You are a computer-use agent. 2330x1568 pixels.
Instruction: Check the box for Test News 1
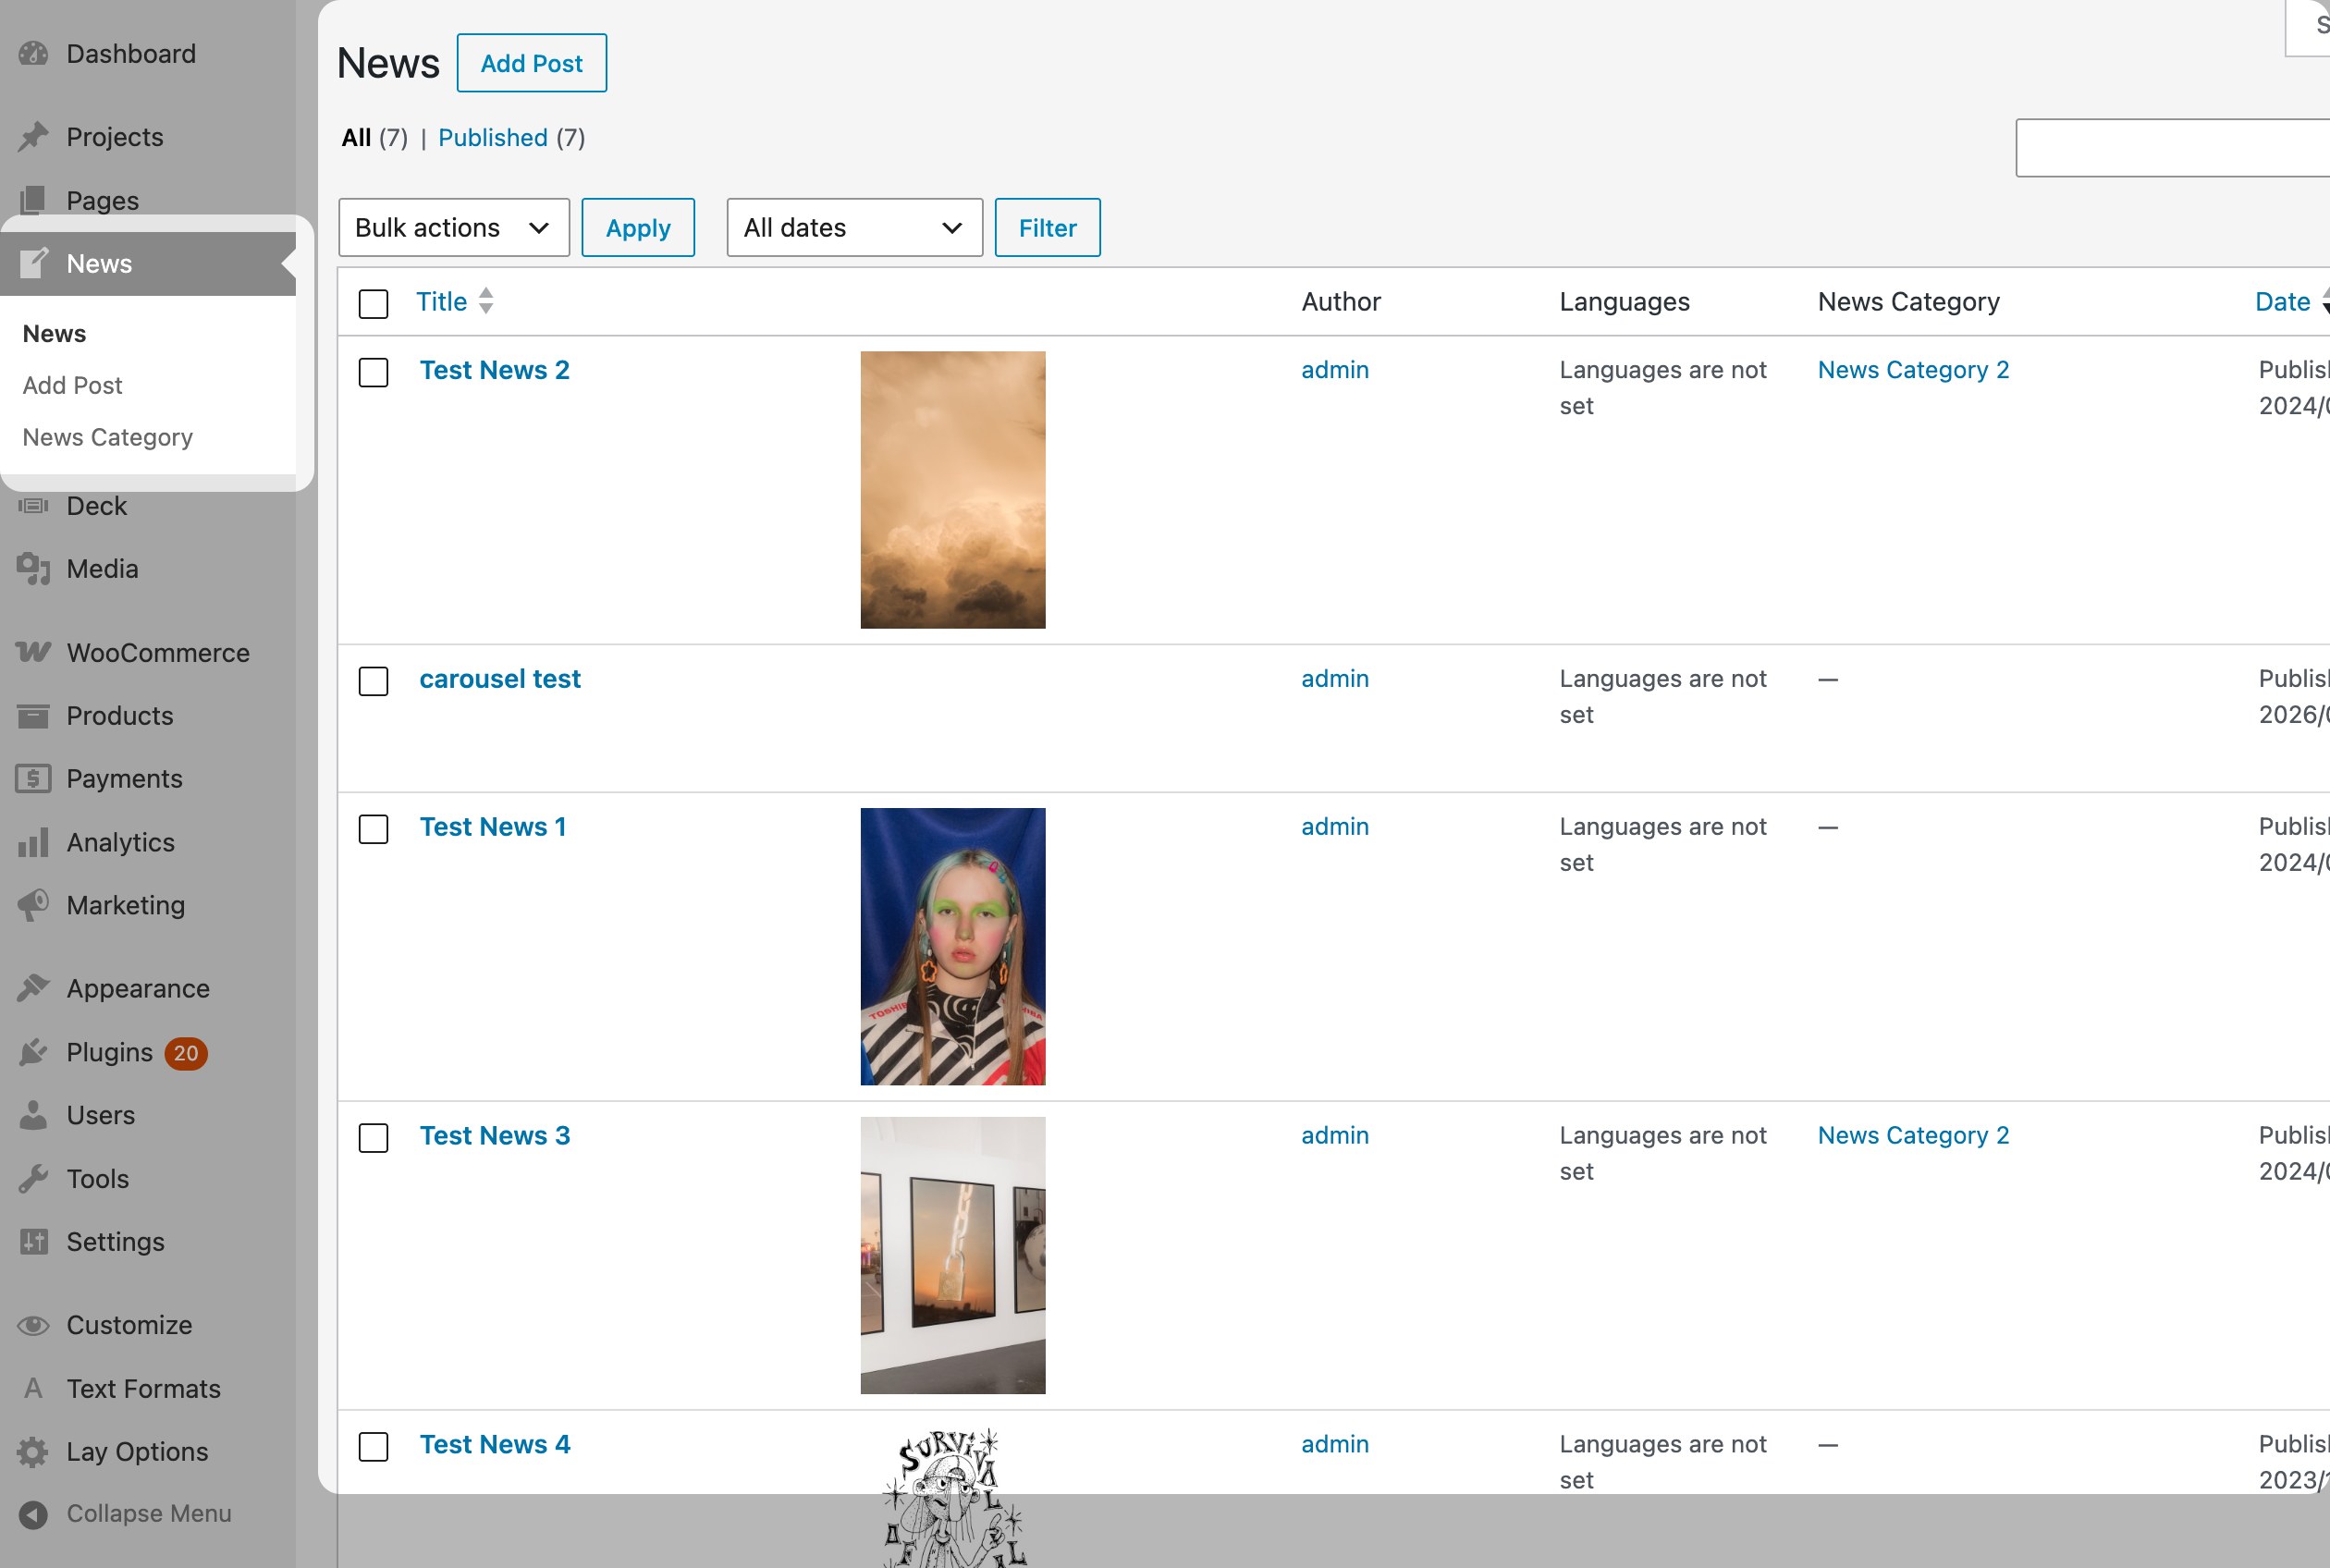(374, 829)
